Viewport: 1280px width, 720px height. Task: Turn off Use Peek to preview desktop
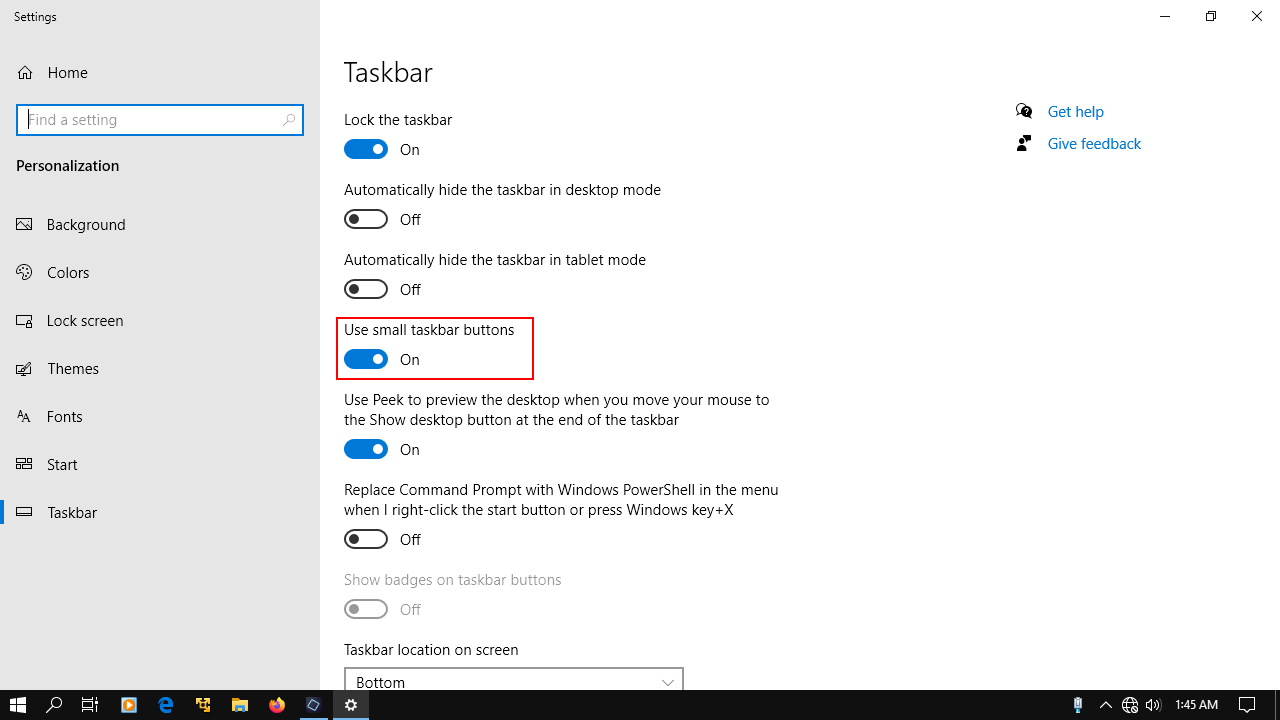click(x=366, y=448)
